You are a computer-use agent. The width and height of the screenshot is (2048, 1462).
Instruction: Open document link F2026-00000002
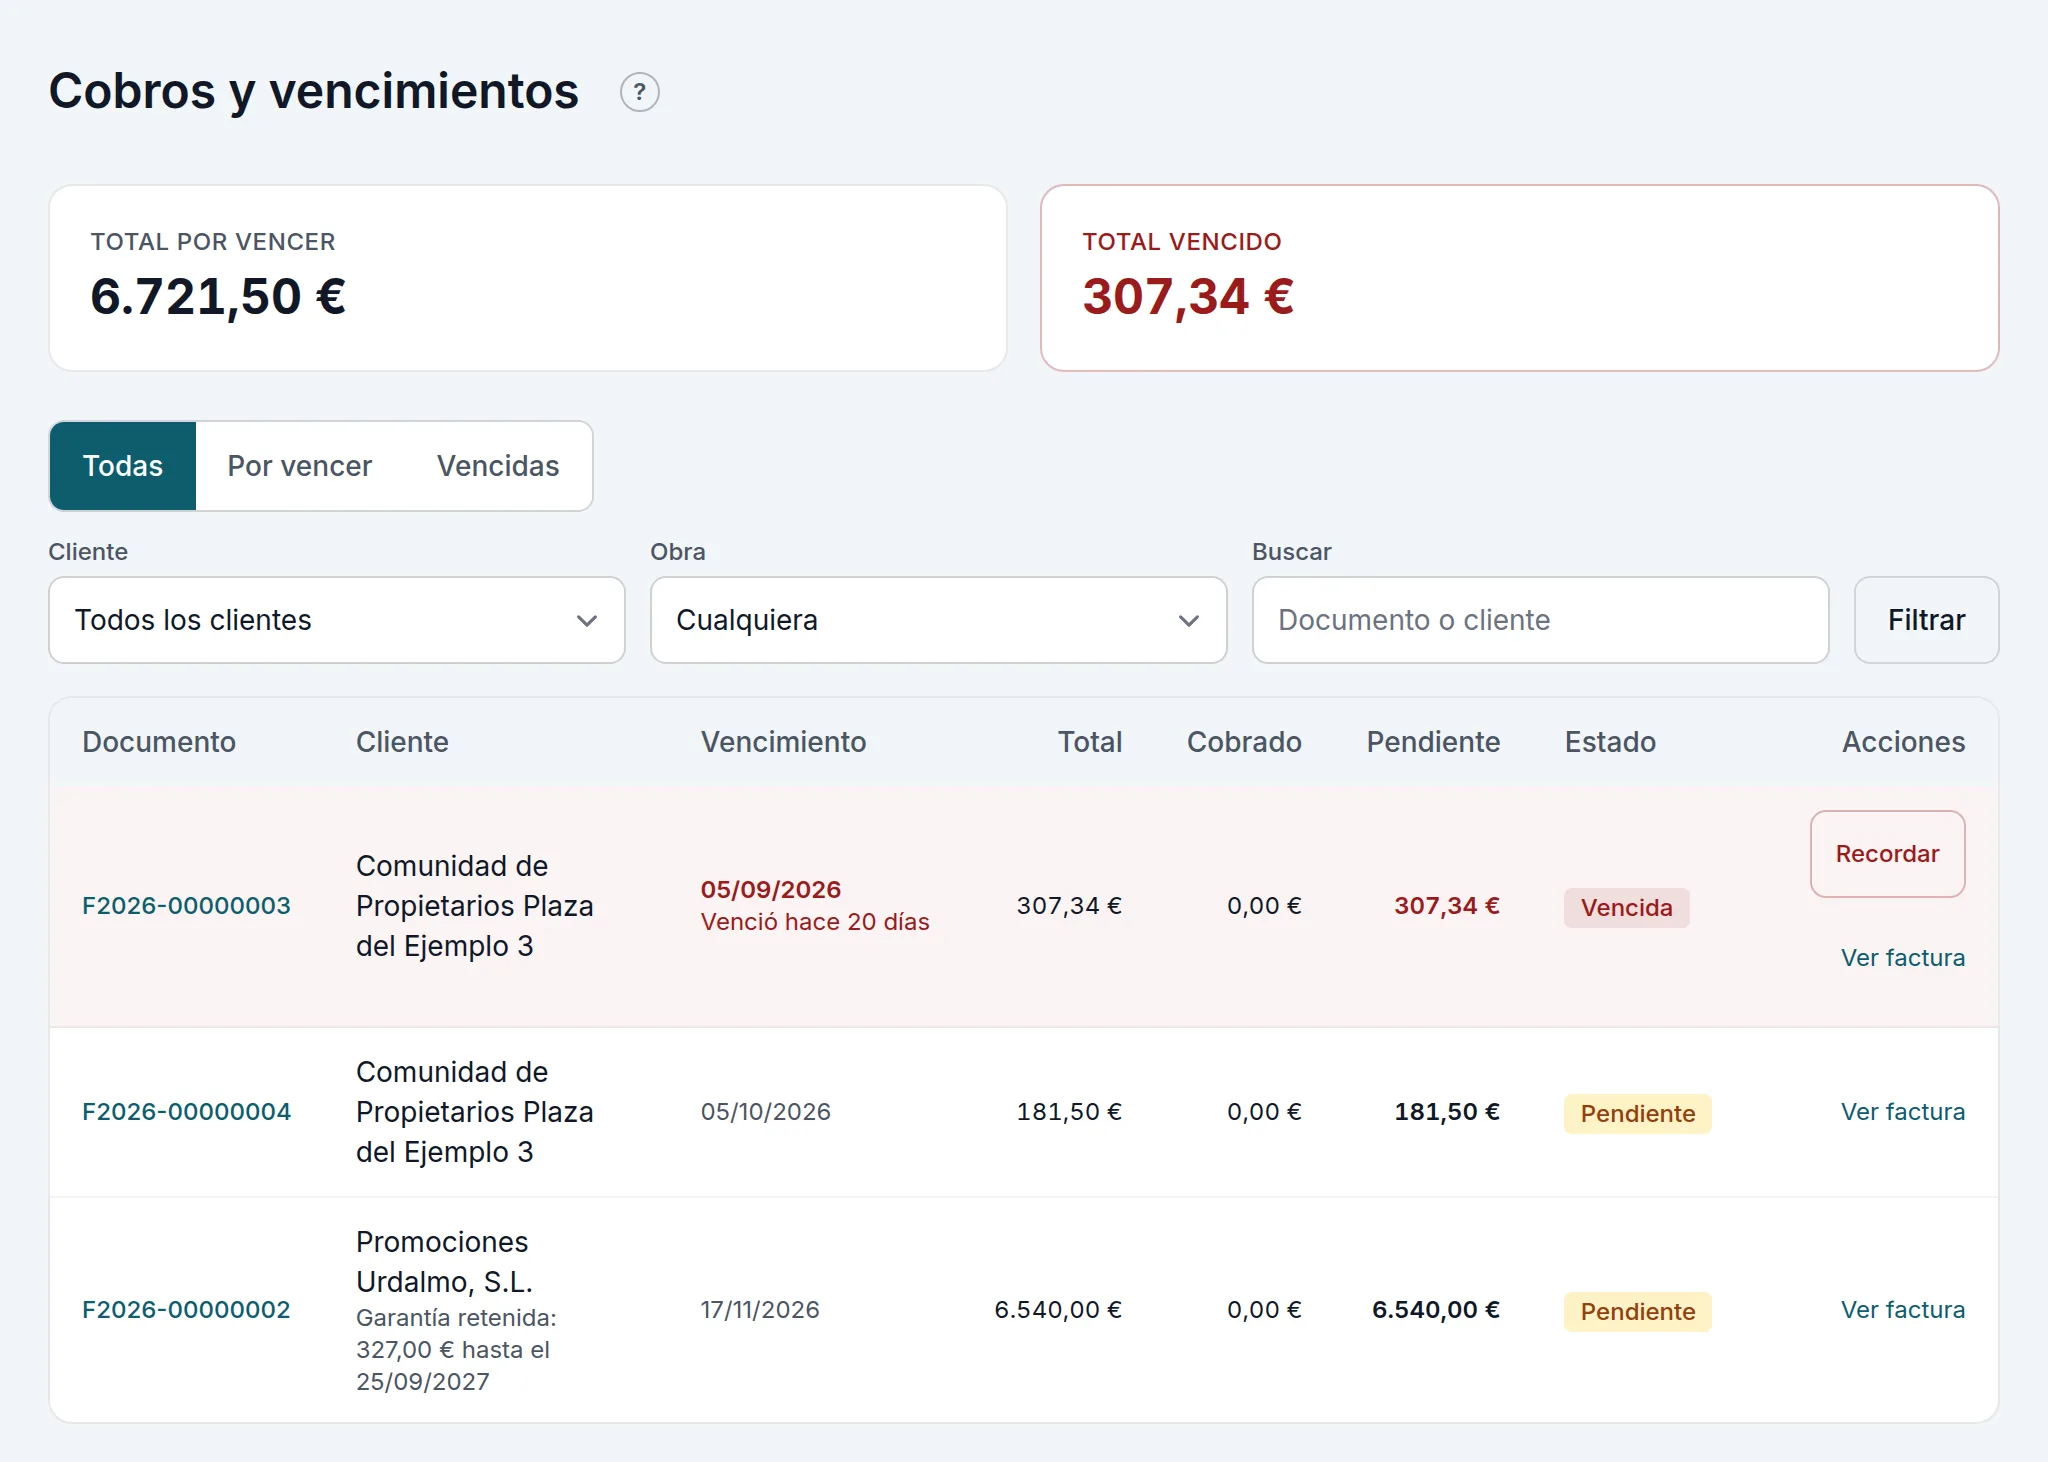[186, 1310]
